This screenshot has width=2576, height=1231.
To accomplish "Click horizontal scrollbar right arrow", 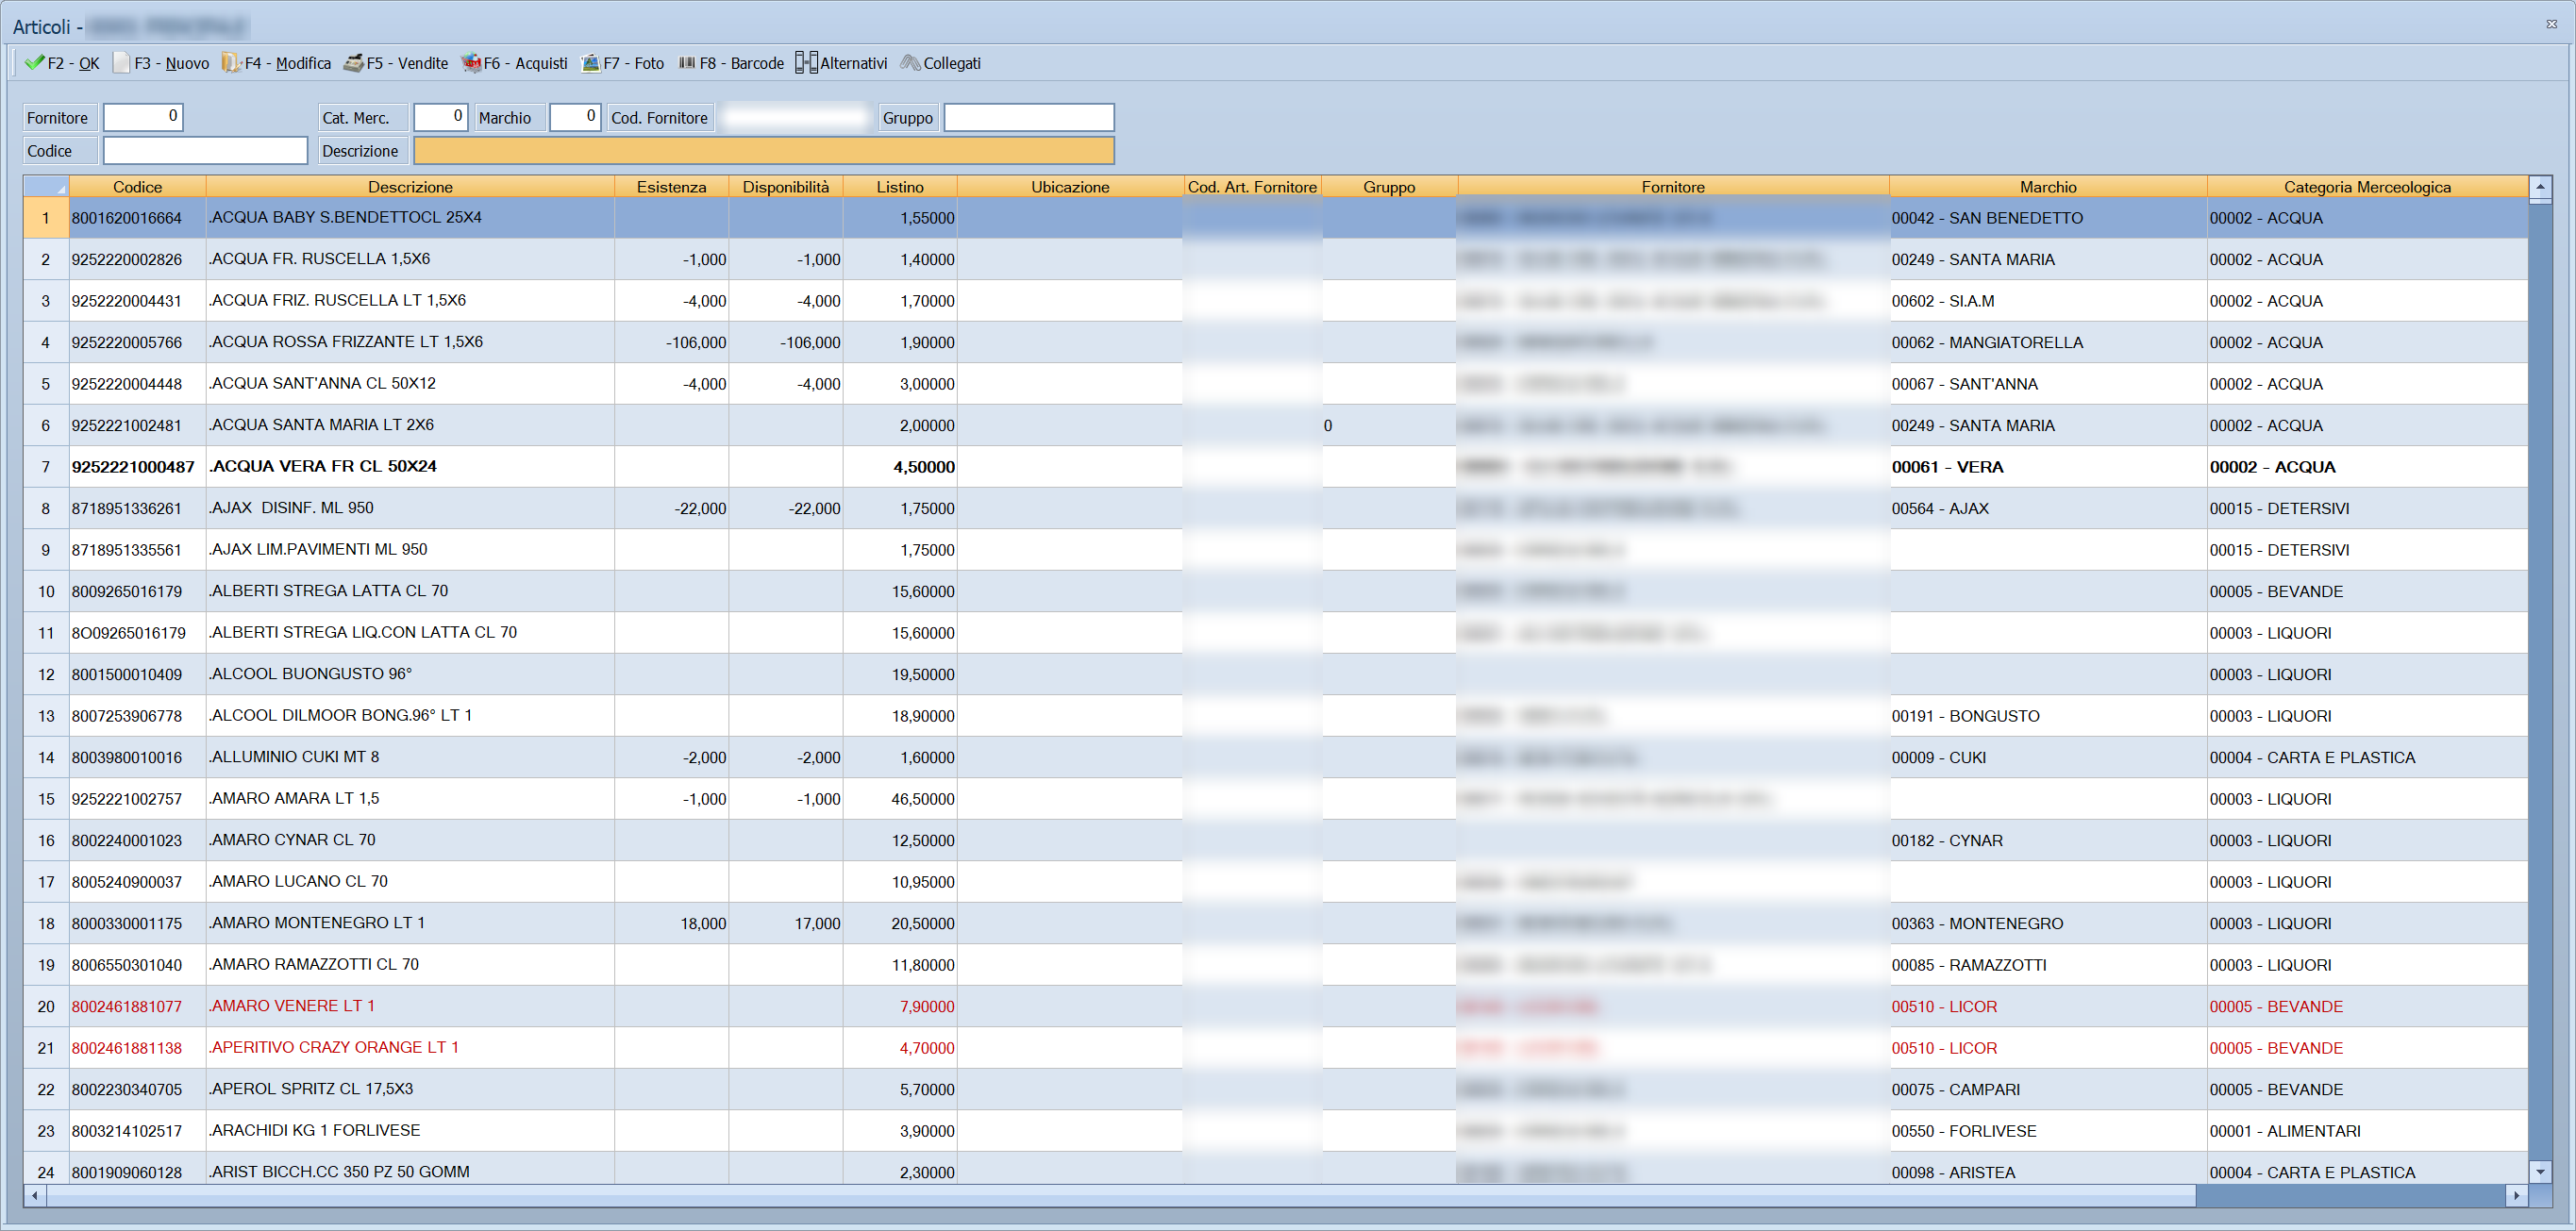I will 2517,1195.
